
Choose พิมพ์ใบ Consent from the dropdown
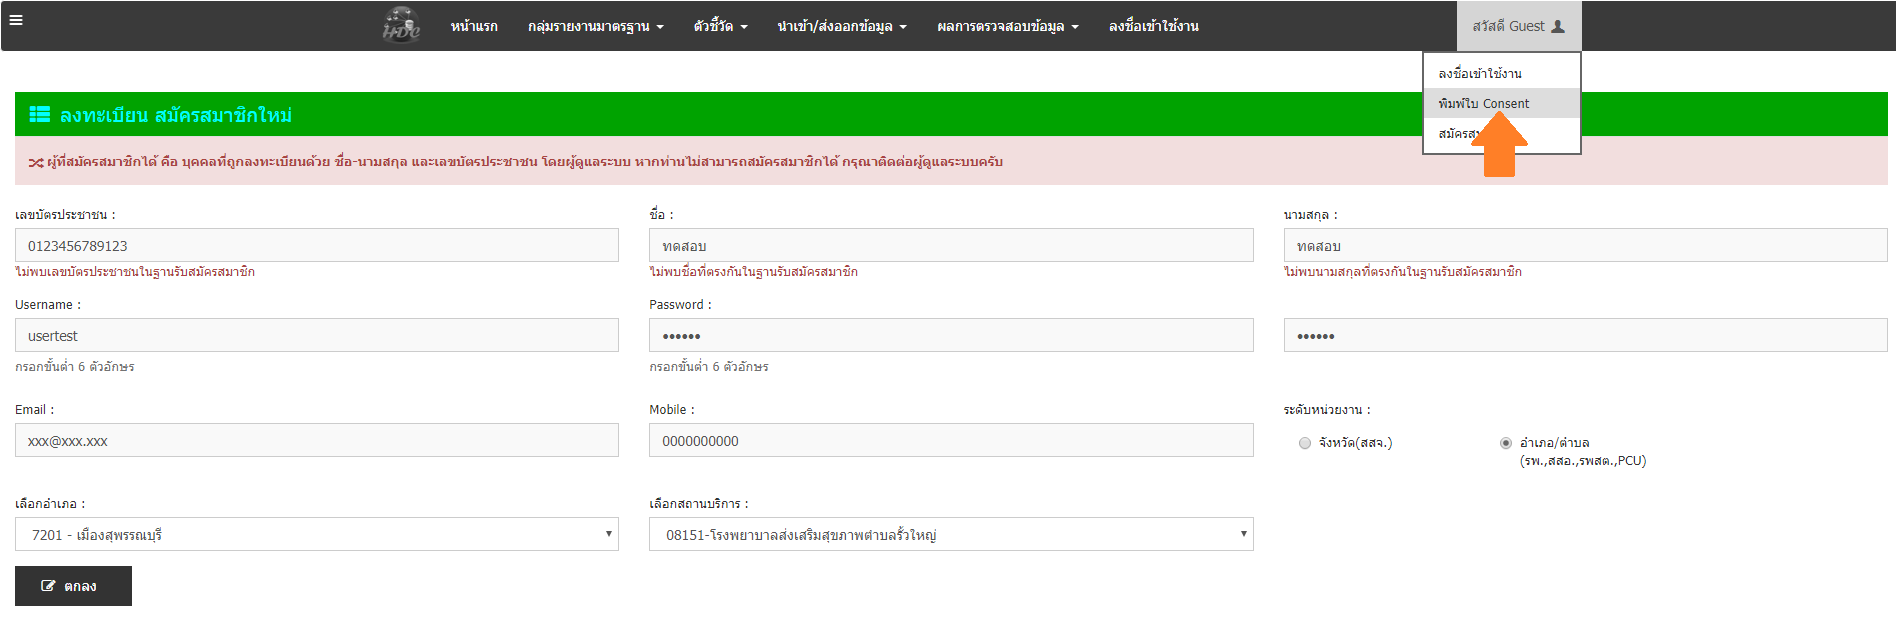(1483, 103)
